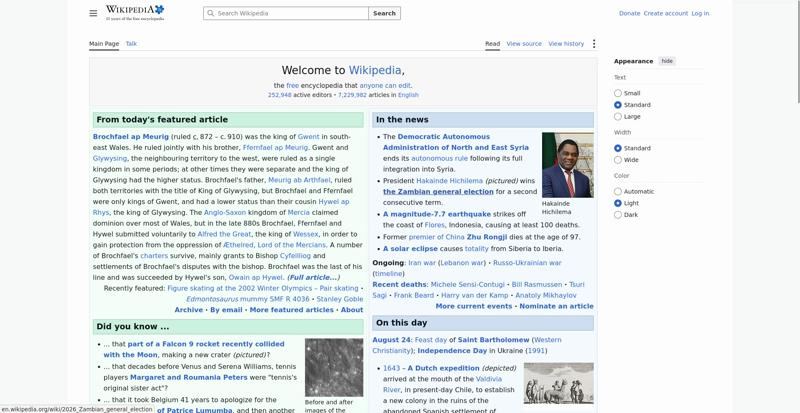Click the Create account link

pos(666,13)
